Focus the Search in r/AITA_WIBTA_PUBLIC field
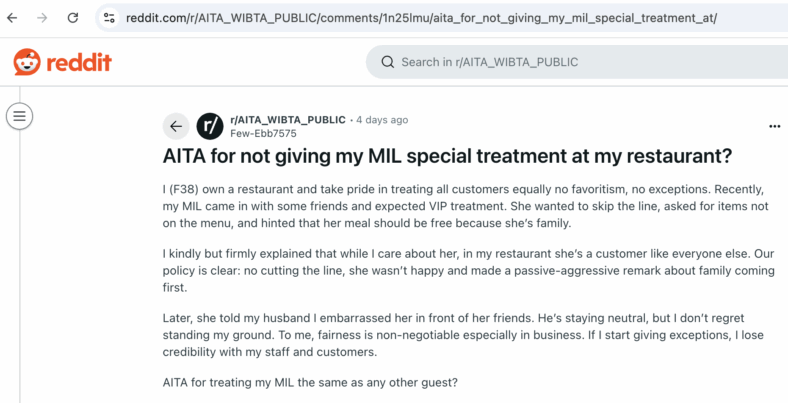 tap(577, 62)
